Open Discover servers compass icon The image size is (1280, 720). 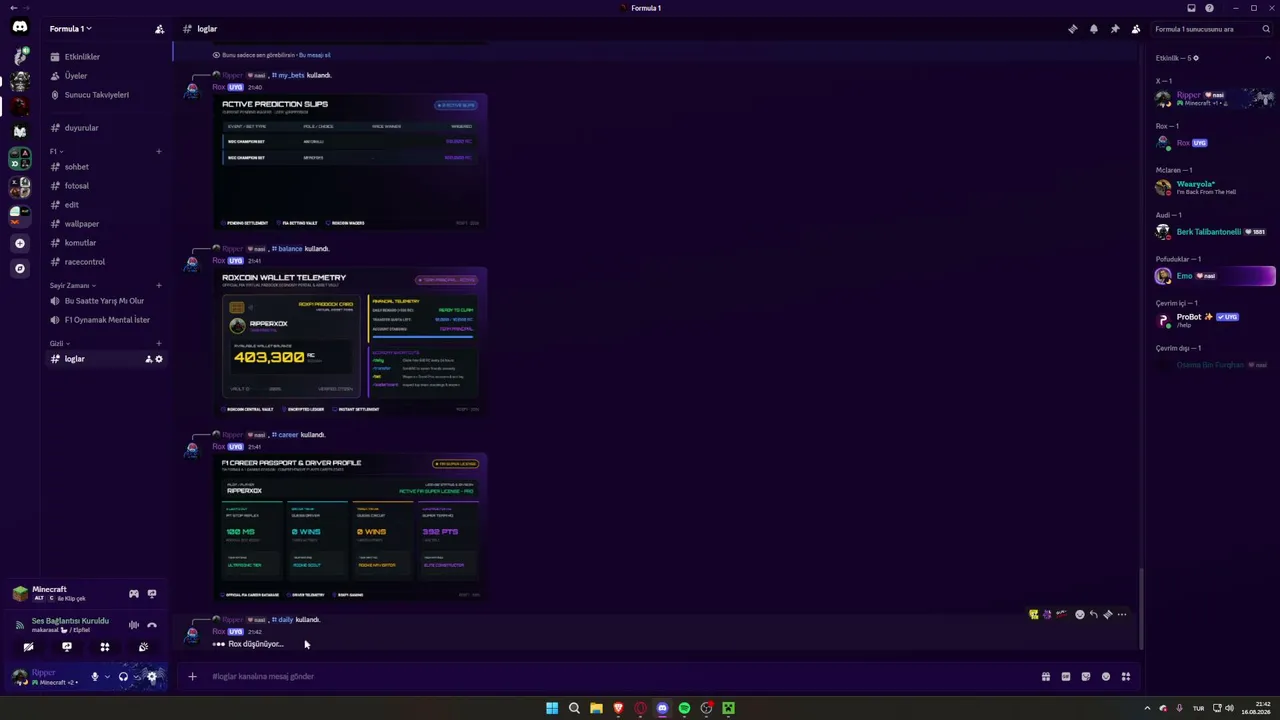pos(20,268)
